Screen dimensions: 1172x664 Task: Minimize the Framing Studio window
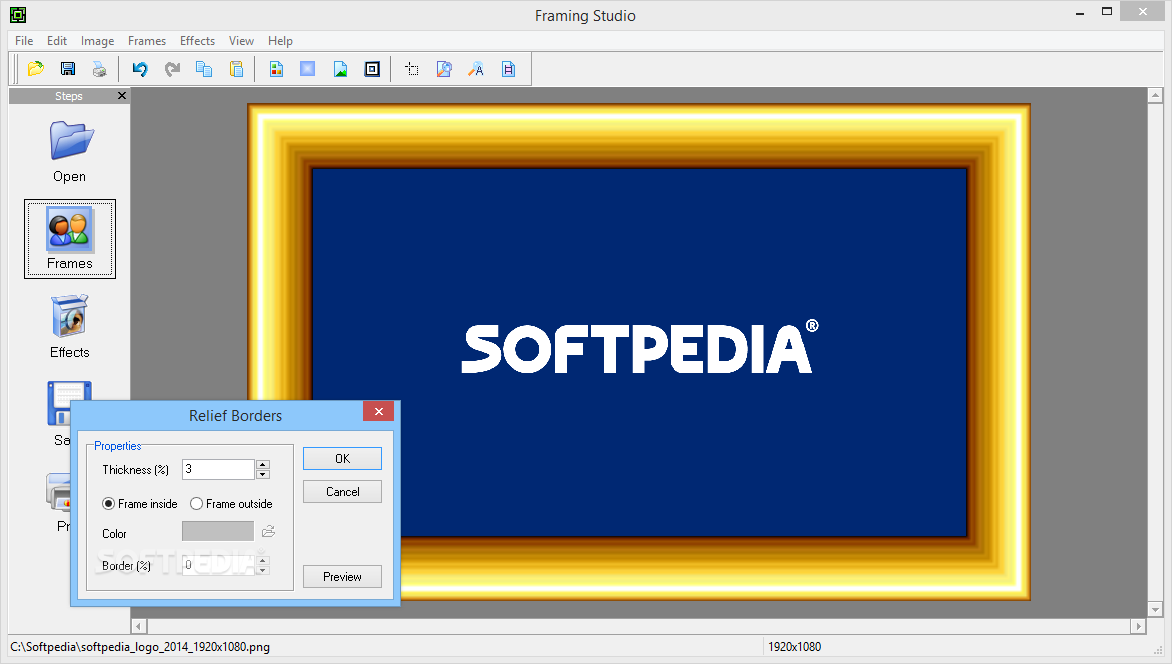click(1080, 13)
